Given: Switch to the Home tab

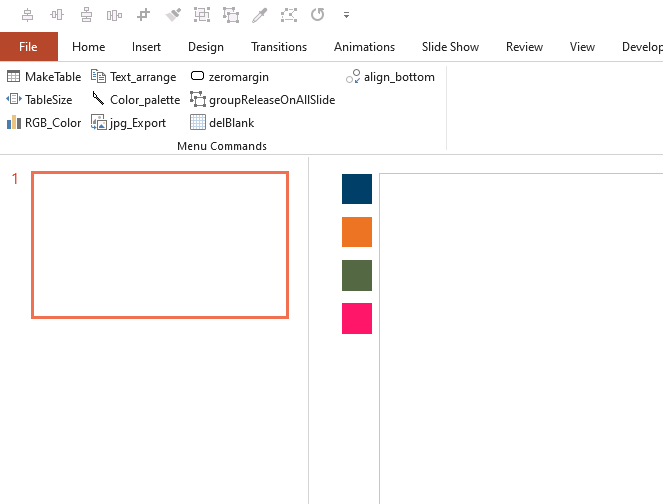Looking at the screenshot, I should tap(88, 47).
